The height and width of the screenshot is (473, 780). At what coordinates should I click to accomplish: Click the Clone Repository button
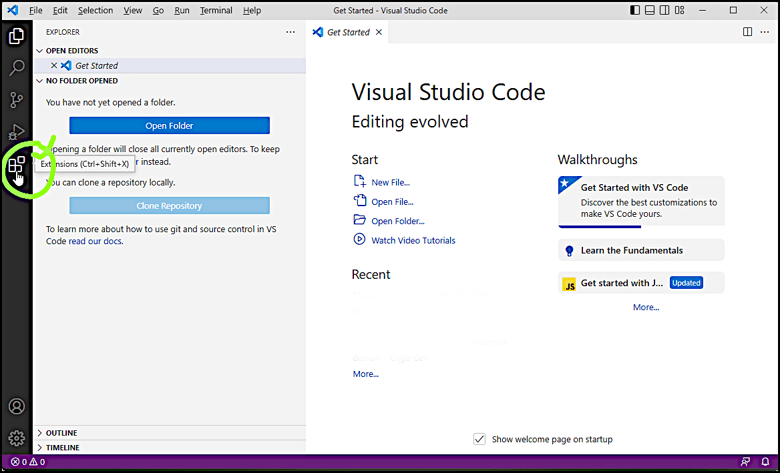[169, 206]
